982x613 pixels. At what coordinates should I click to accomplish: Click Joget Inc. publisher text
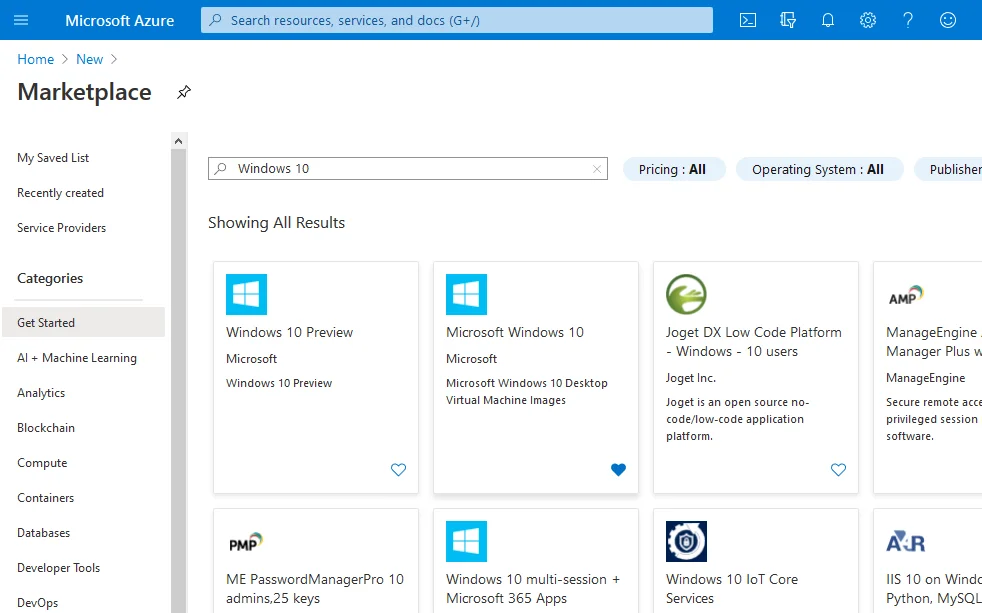point(691,378)
